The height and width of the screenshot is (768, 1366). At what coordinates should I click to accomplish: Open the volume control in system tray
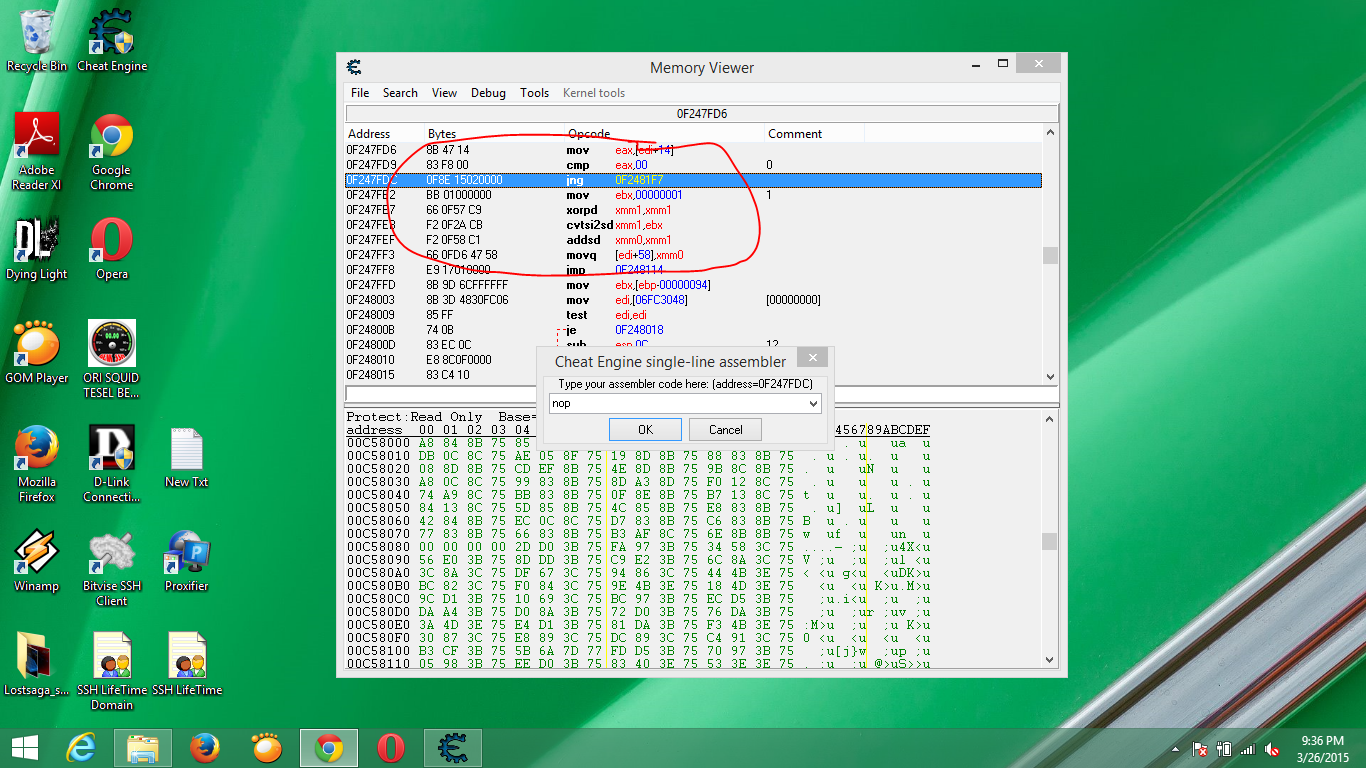point(1273,749)
